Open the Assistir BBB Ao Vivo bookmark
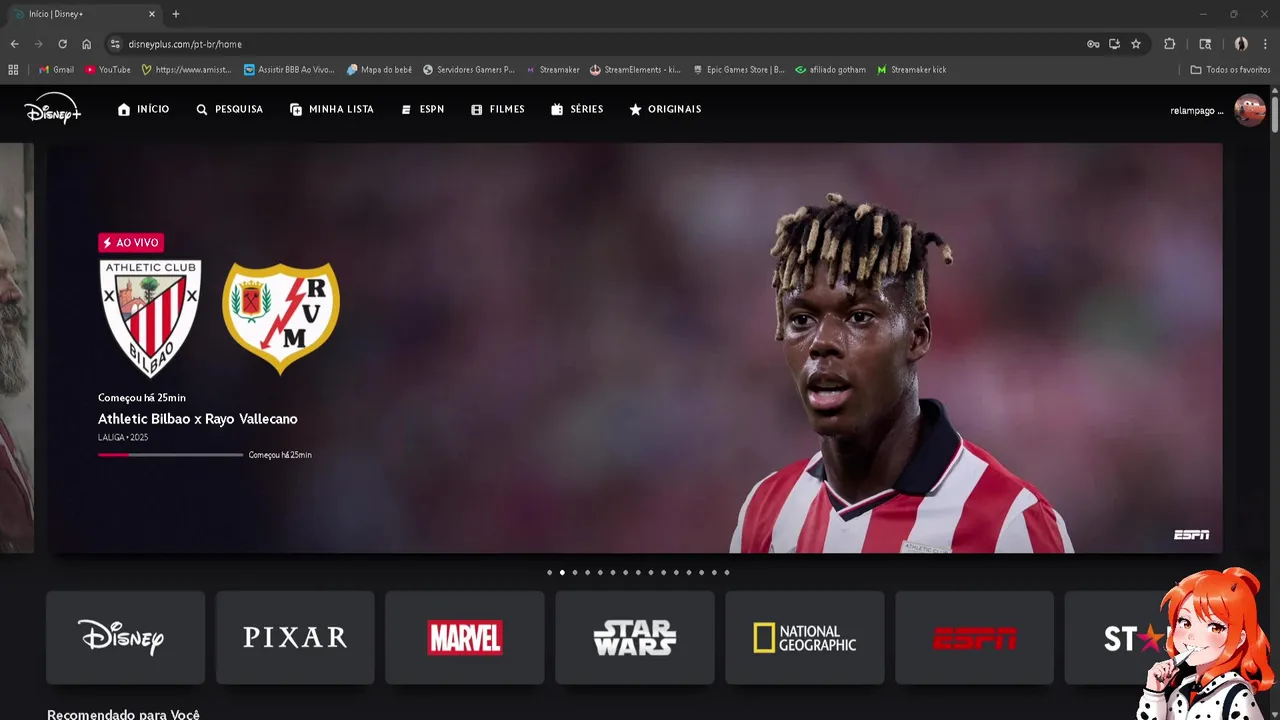Screen dimensions: 1280x720 tap(289, 70)
